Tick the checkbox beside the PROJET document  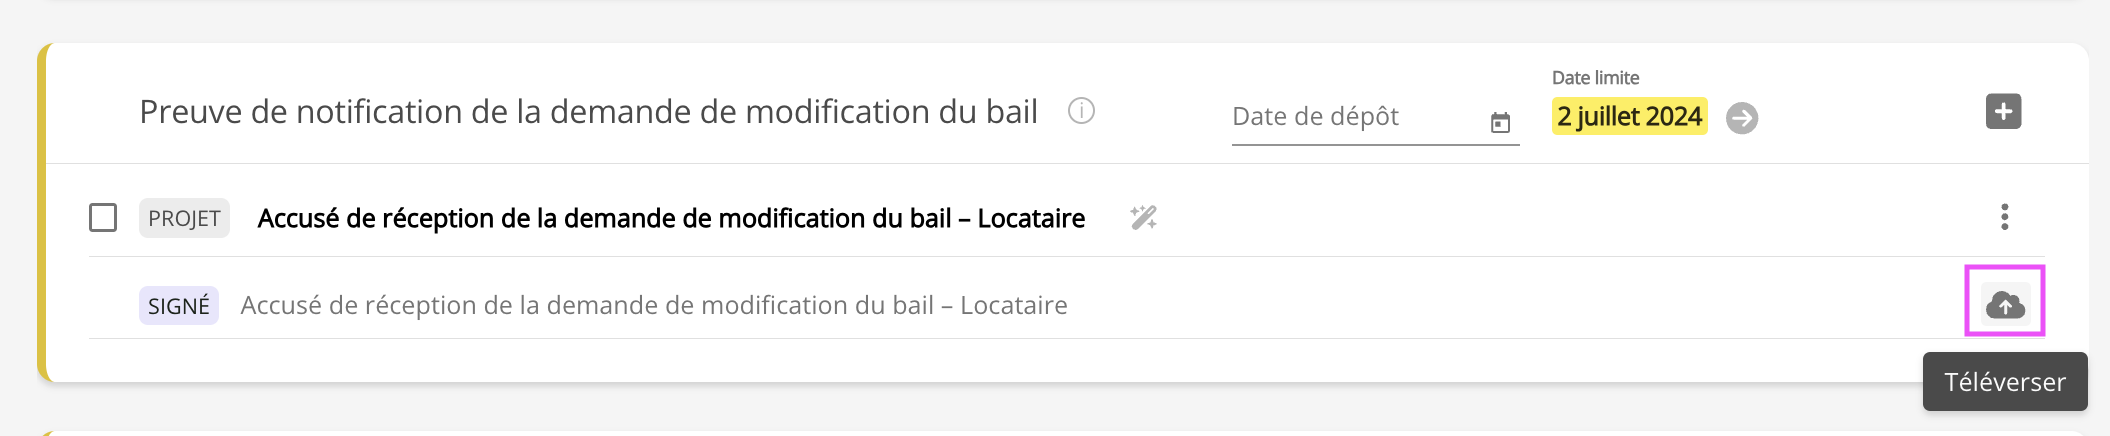(x=103, y=217)
